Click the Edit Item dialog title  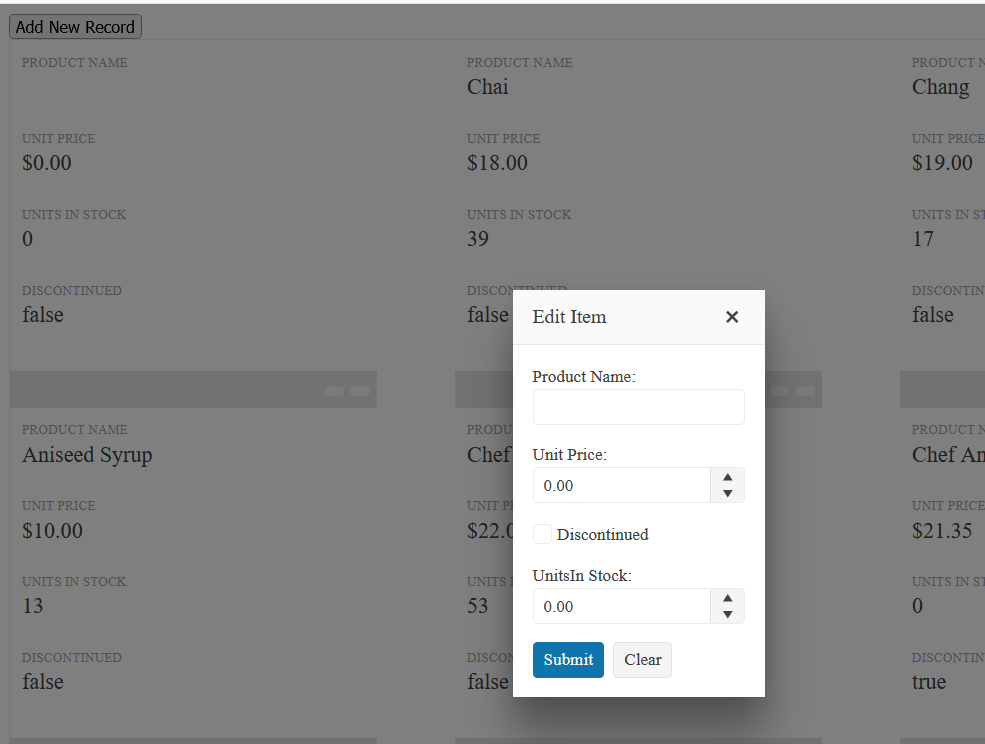[569, 317]
